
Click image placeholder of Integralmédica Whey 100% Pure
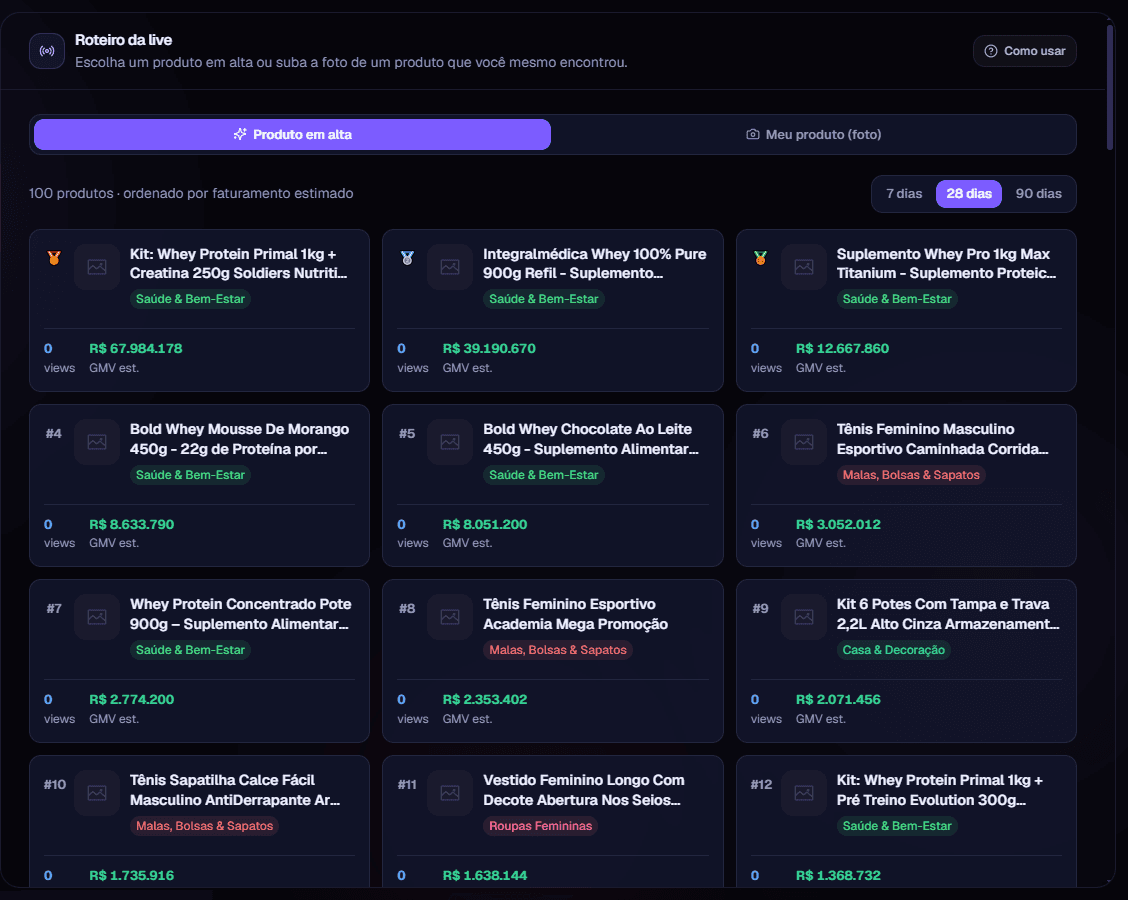tap(450, 267)
